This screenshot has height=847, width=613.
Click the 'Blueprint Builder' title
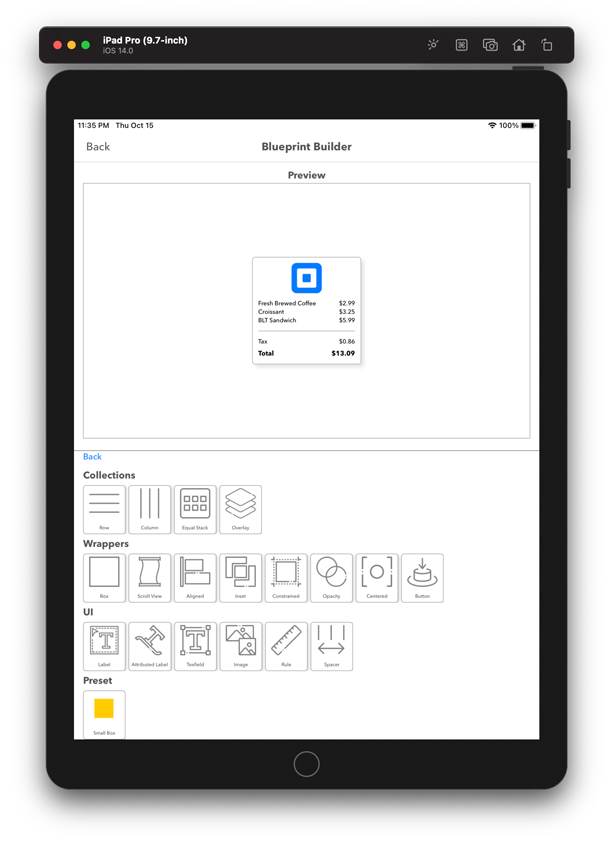(306, 147)
